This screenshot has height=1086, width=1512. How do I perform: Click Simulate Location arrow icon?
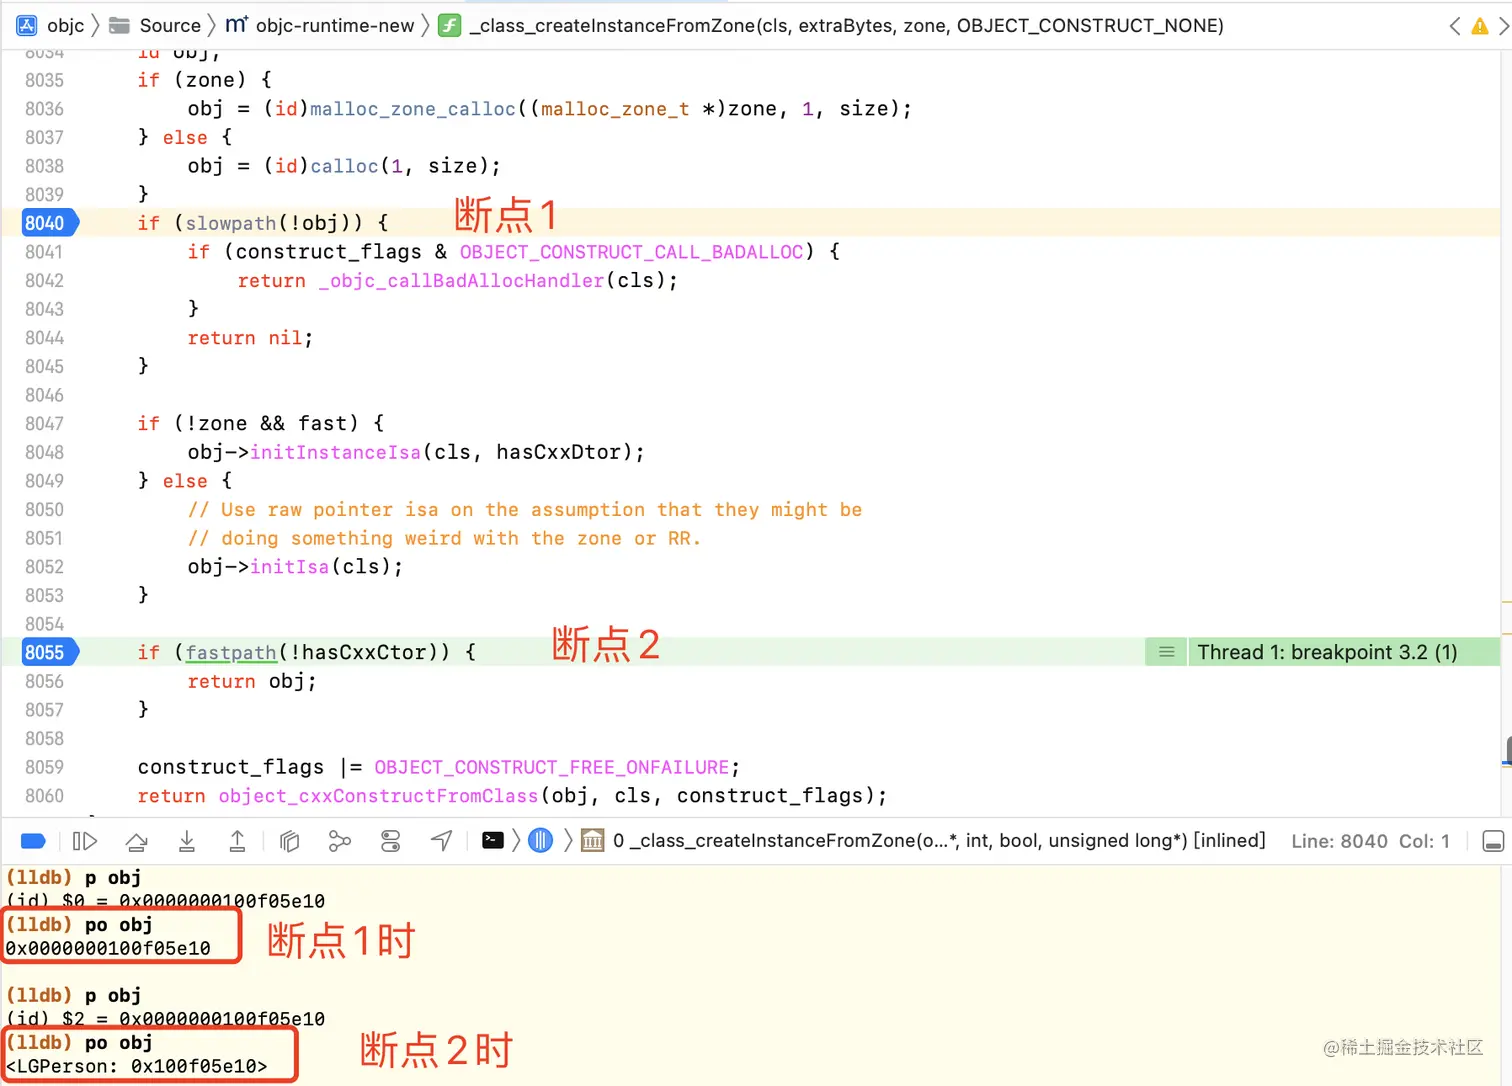(x=441, y=841)
